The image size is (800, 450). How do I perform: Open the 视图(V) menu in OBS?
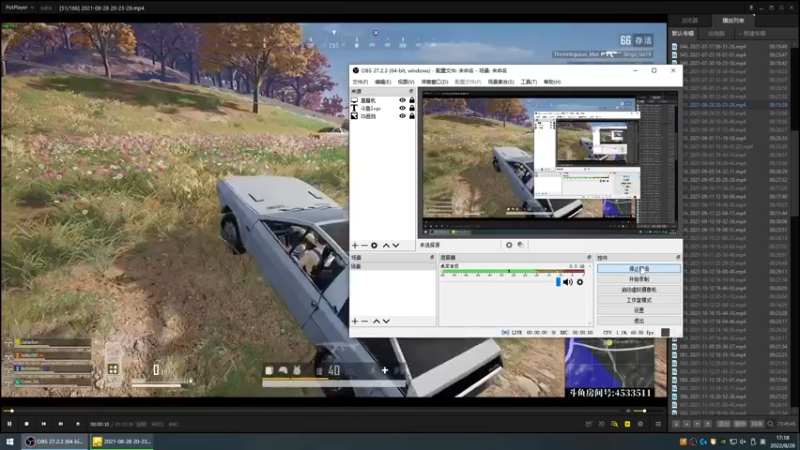point(406,82)
